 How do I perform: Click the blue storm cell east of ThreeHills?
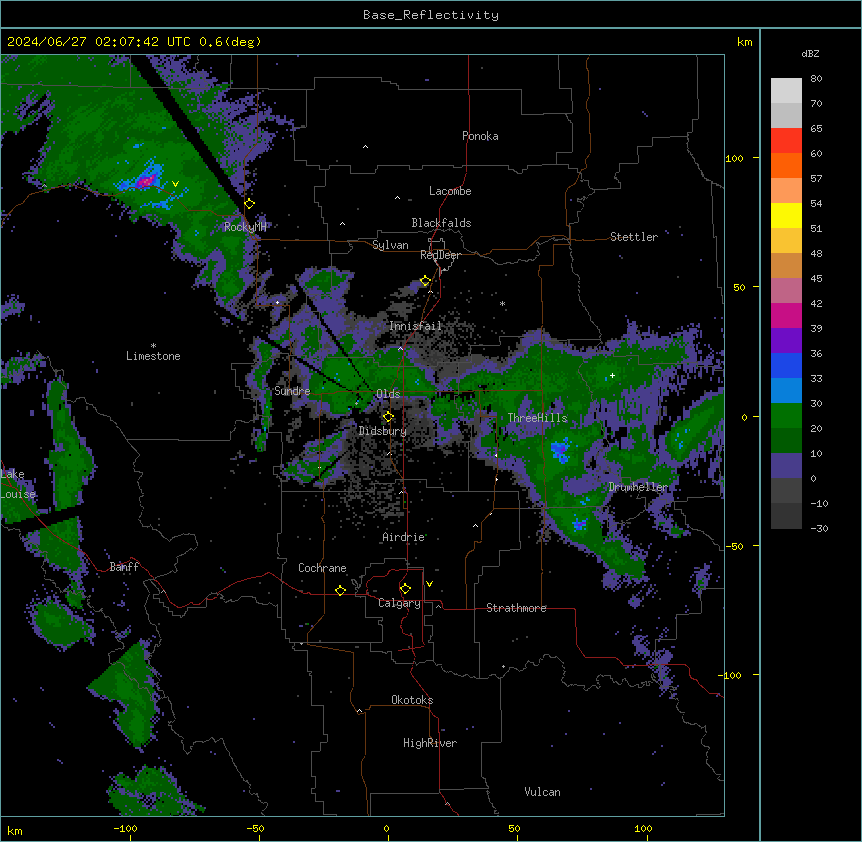point(560,450)
